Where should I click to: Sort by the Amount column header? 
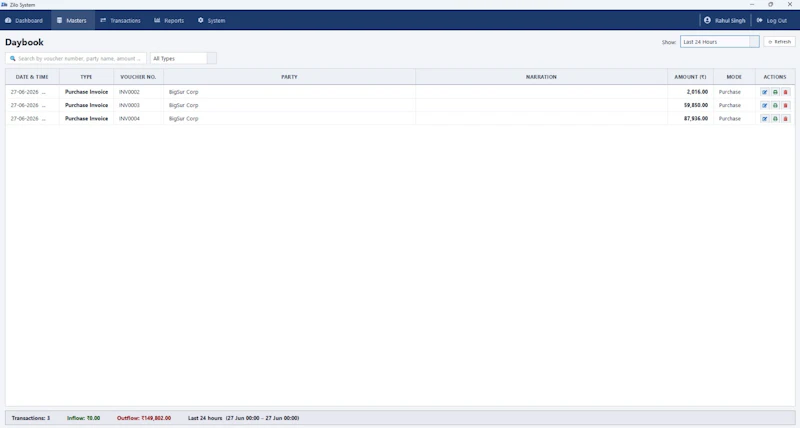(x=690, y=77)
